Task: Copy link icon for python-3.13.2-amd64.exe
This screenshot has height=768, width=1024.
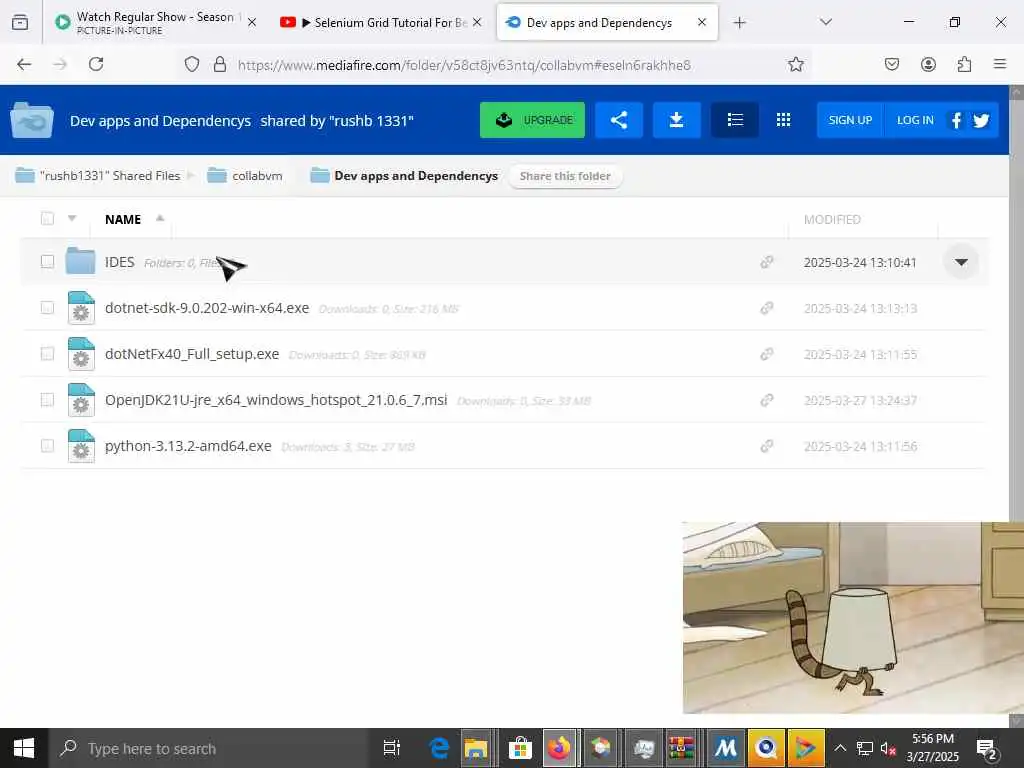Action: coord(767,446)
